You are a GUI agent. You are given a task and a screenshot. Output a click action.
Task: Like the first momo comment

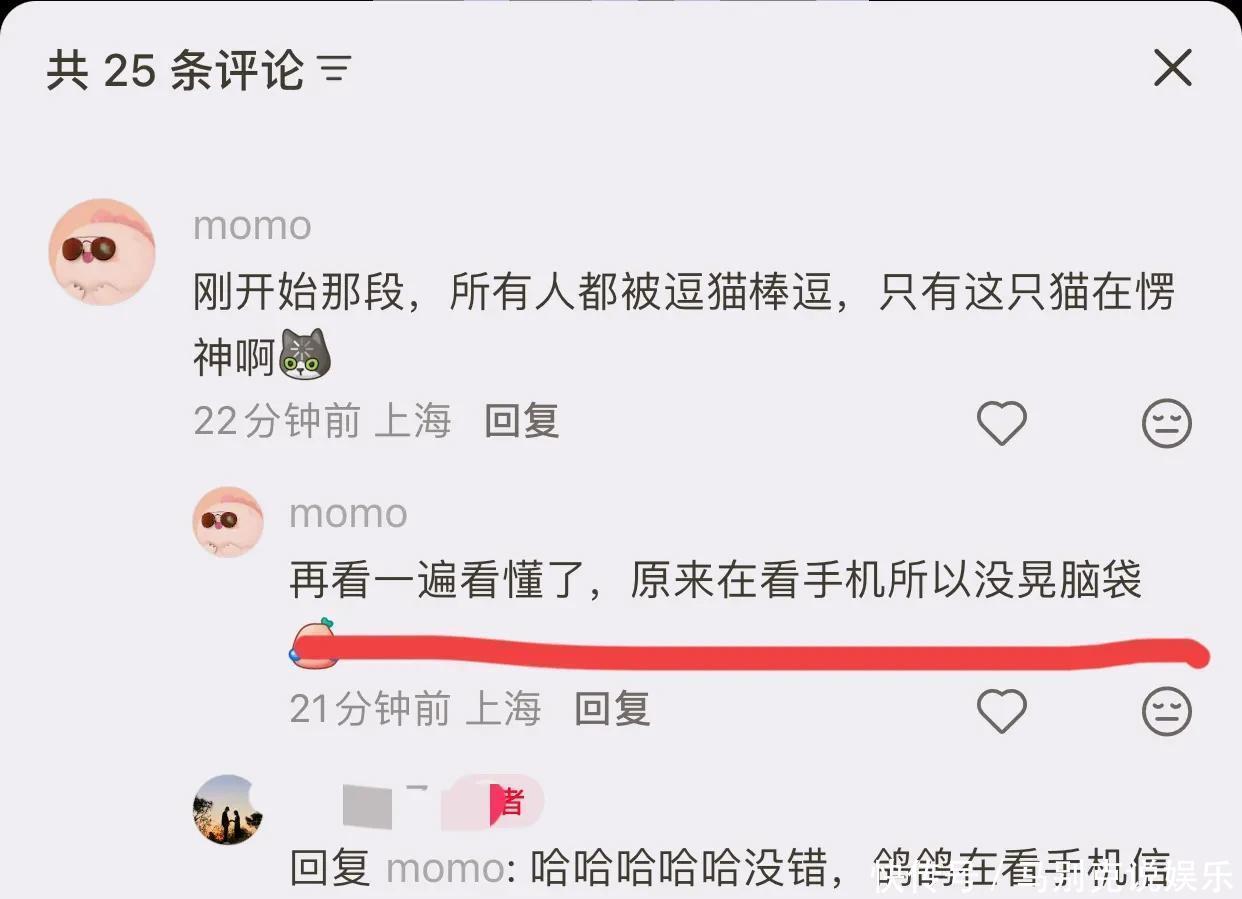pyautogui.click(x=1001, y=423)
